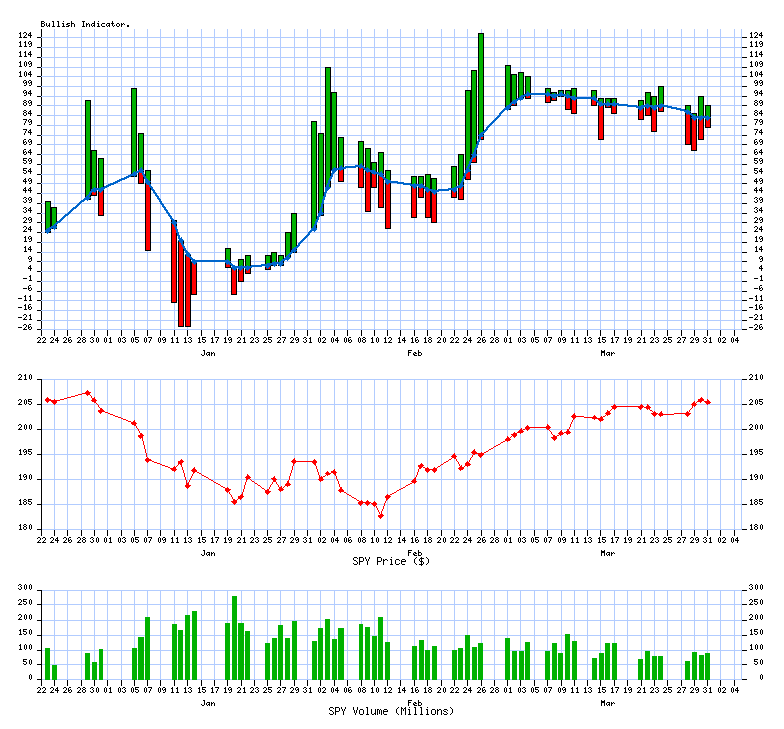Screen dimensions: 784x729
Task: Click the 0 label on the right volume axis
Action: [x=752, y=678]
